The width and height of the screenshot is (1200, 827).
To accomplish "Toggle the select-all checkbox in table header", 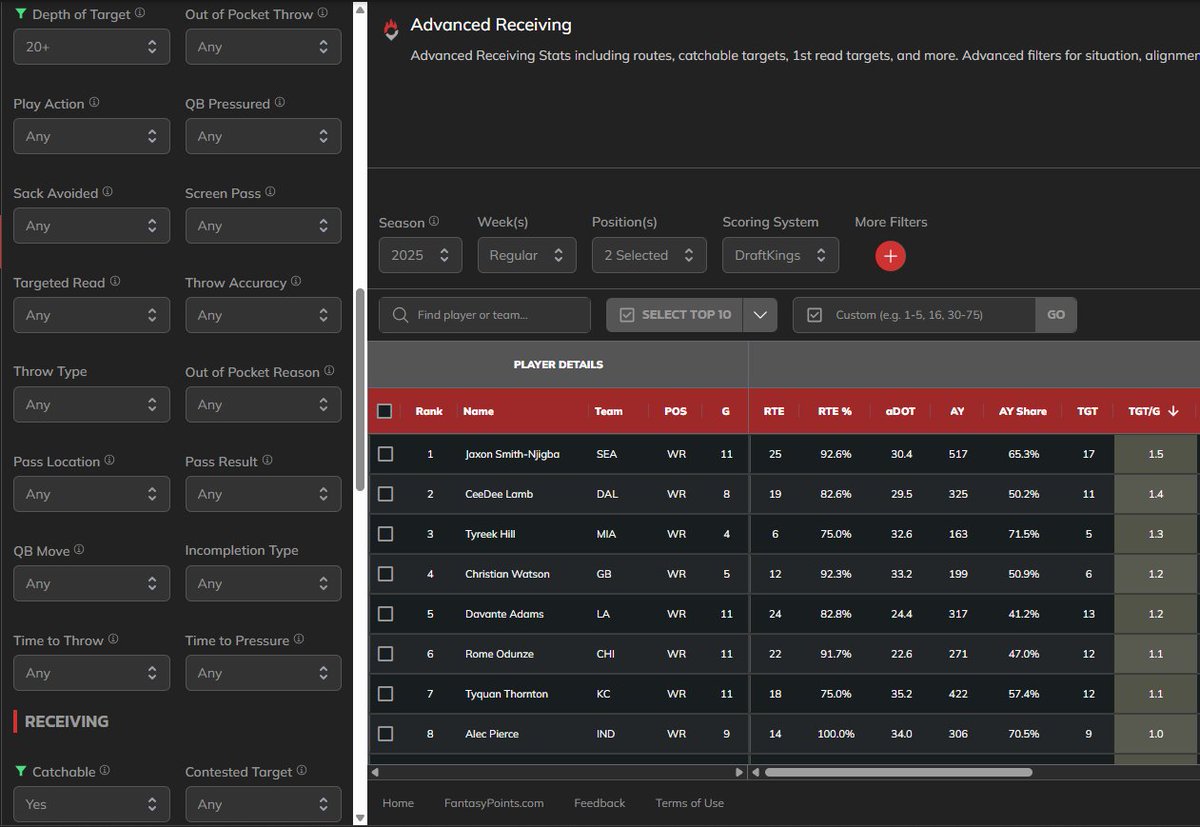I will pyautogui.click(x=385, y=411).
